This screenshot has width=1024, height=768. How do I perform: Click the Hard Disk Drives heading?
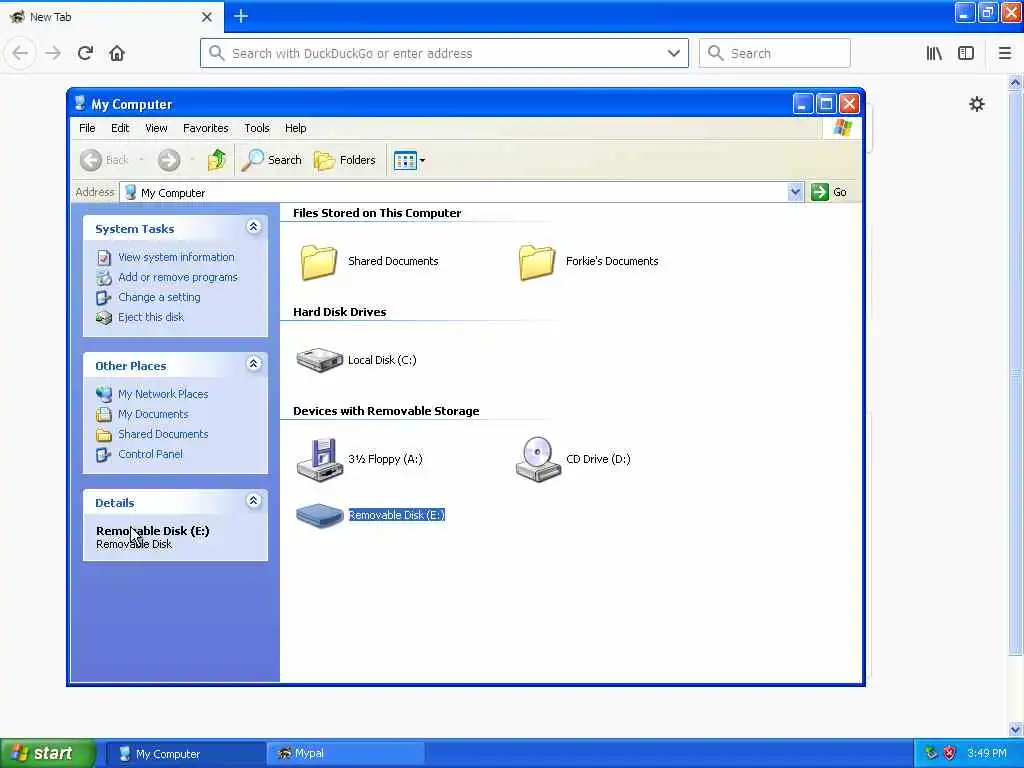[340, 312]
